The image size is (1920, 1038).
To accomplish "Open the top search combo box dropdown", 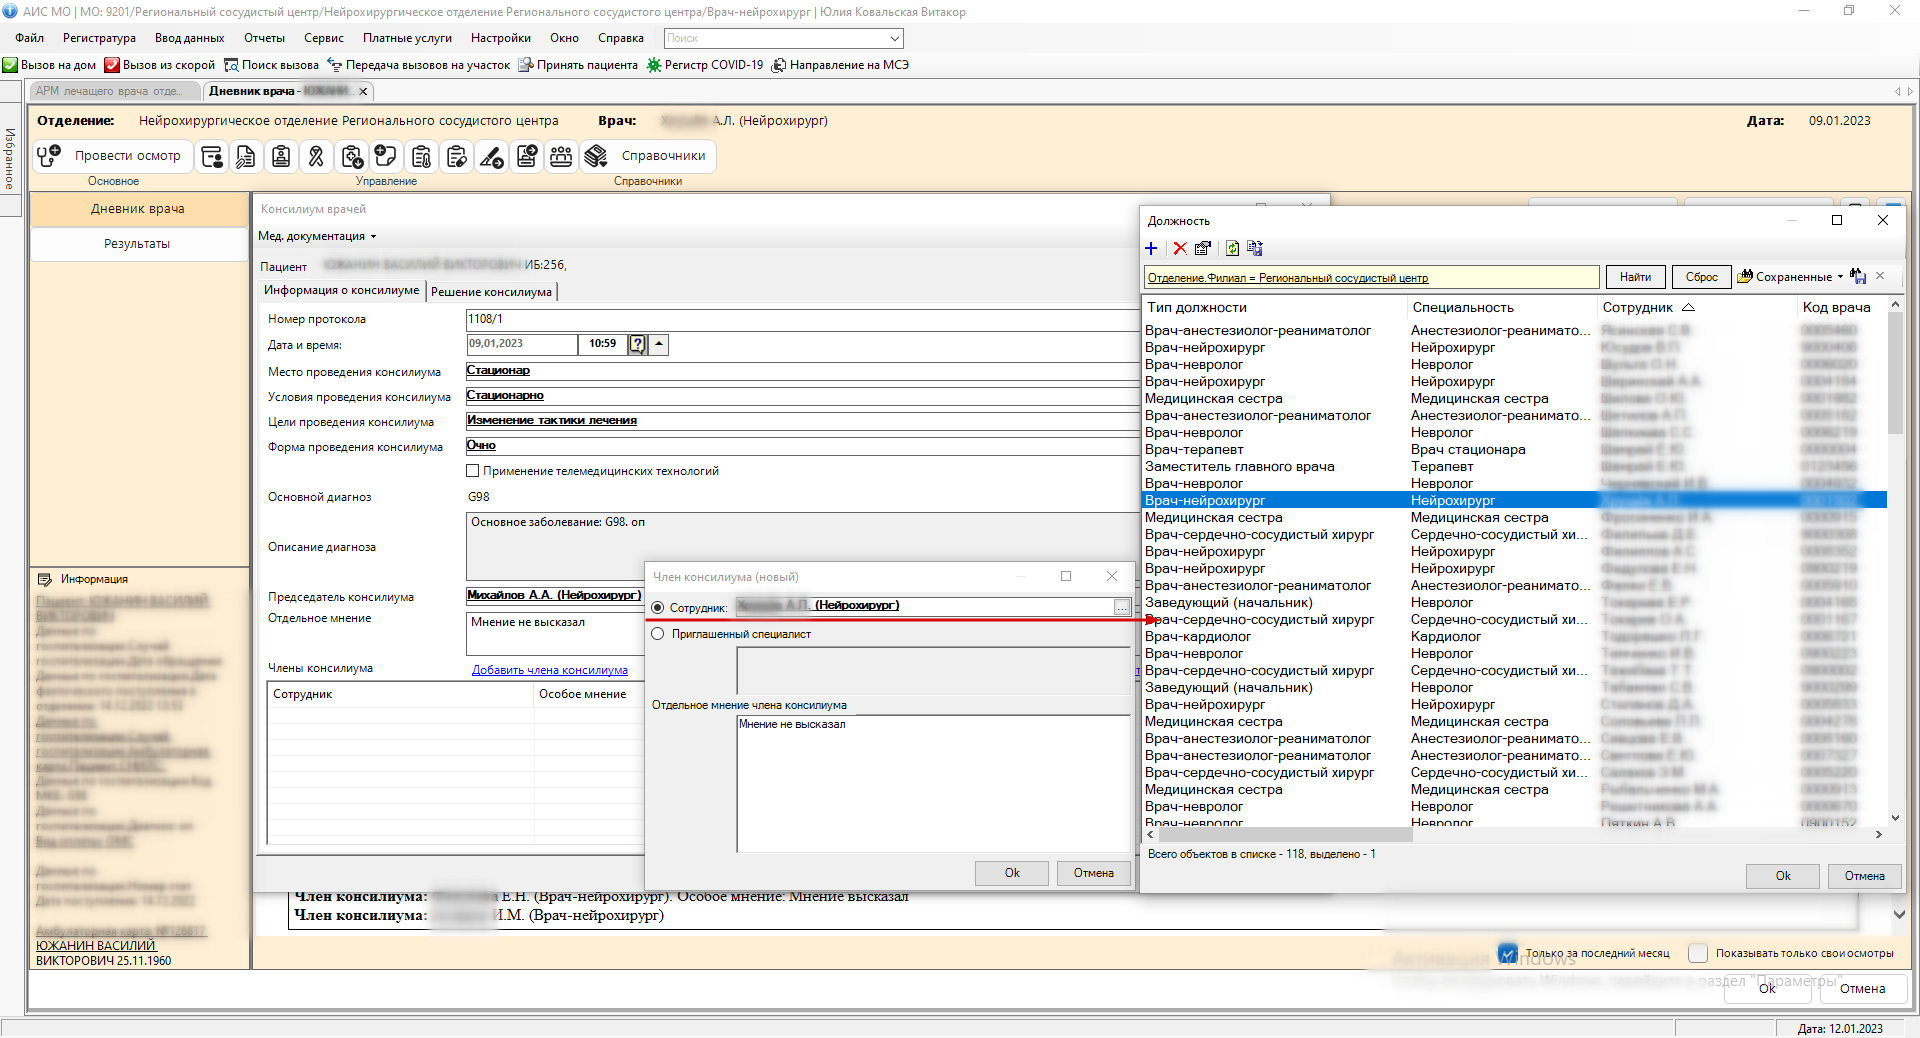I will [894, 38].
